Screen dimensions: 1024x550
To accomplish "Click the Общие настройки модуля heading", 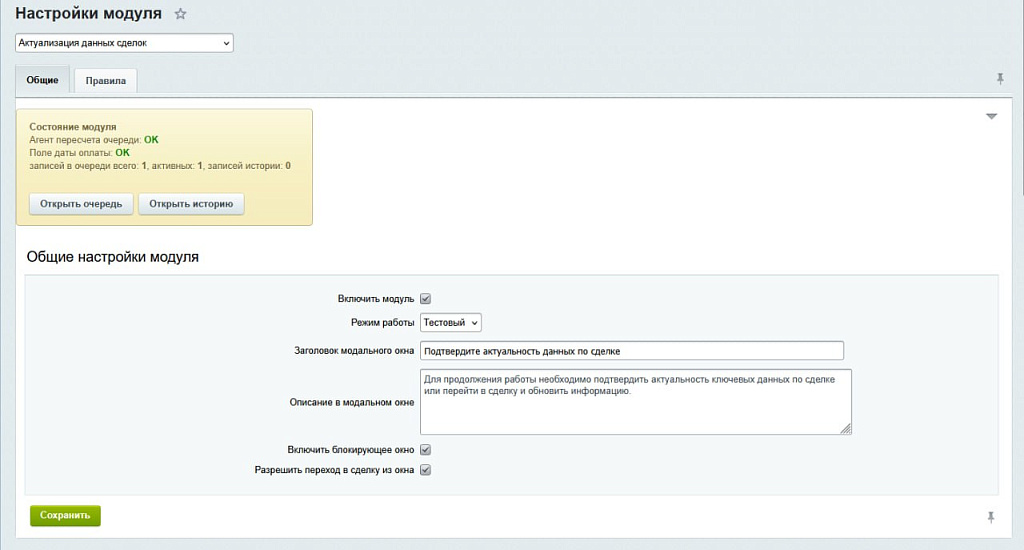I will tap(112, 257).
